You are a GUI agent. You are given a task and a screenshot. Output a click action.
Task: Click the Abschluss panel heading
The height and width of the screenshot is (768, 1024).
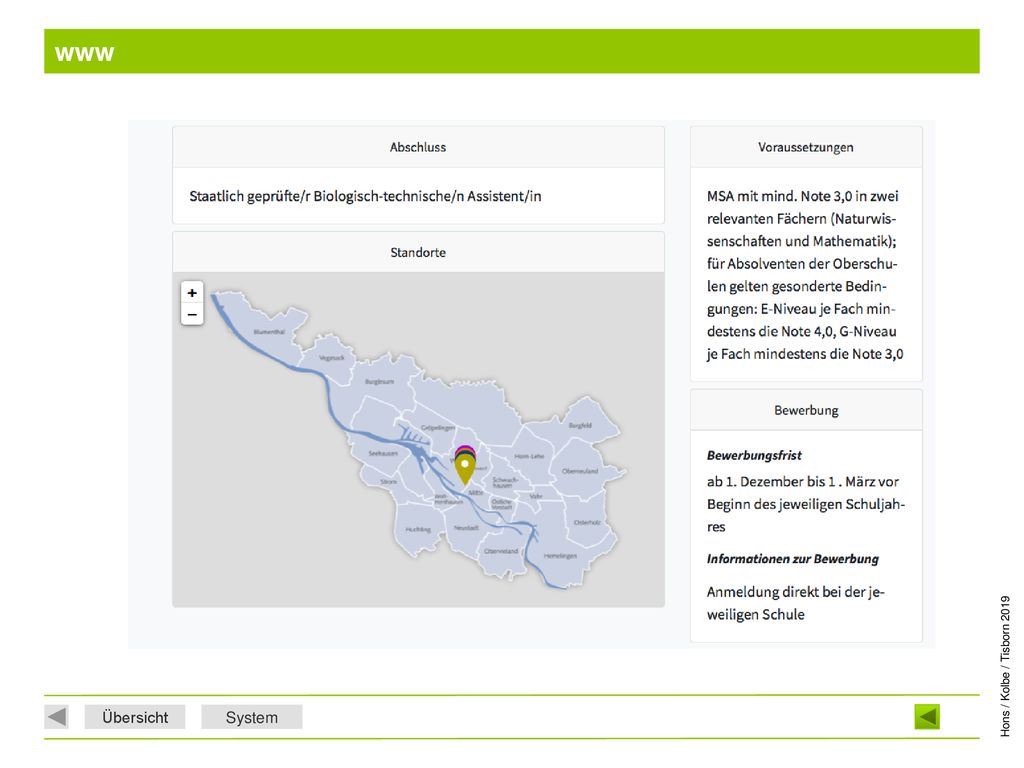418,147
